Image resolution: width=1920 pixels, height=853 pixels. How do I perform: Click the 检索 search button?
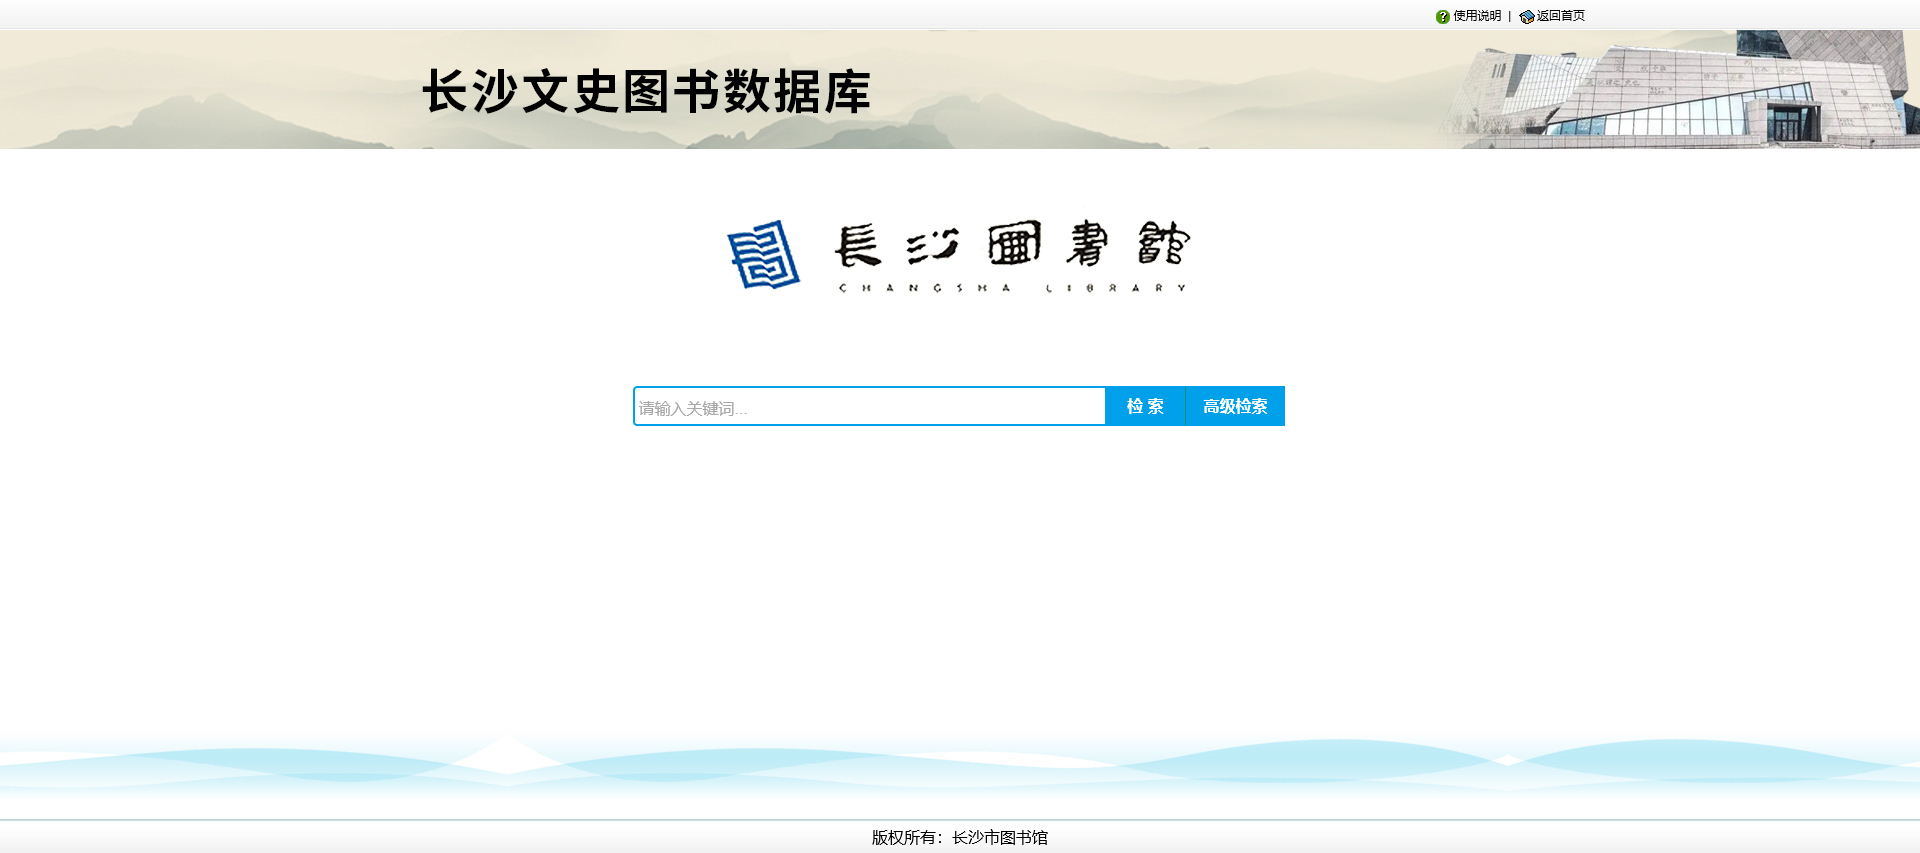tap(1145, 406)
